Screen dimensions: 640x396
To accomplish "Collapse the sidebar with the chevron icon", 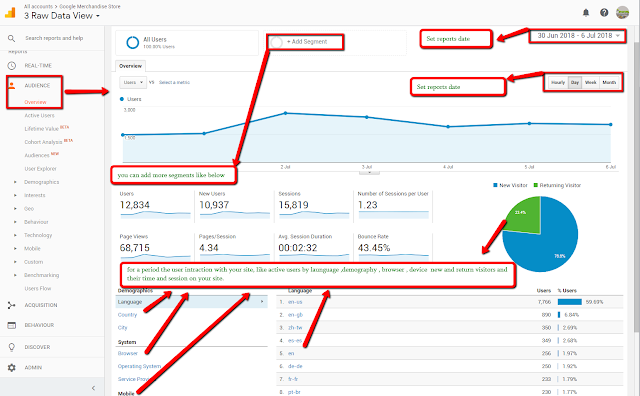I will 93,388.
